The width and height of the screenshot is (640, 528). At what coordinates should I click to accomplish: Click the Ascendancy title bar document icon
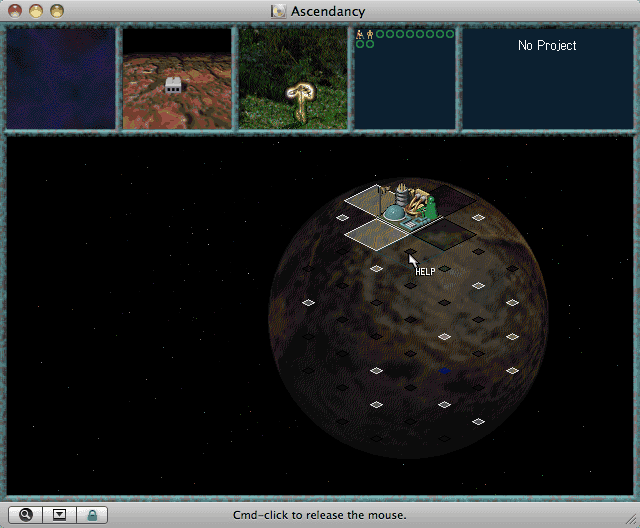point(278,11)
